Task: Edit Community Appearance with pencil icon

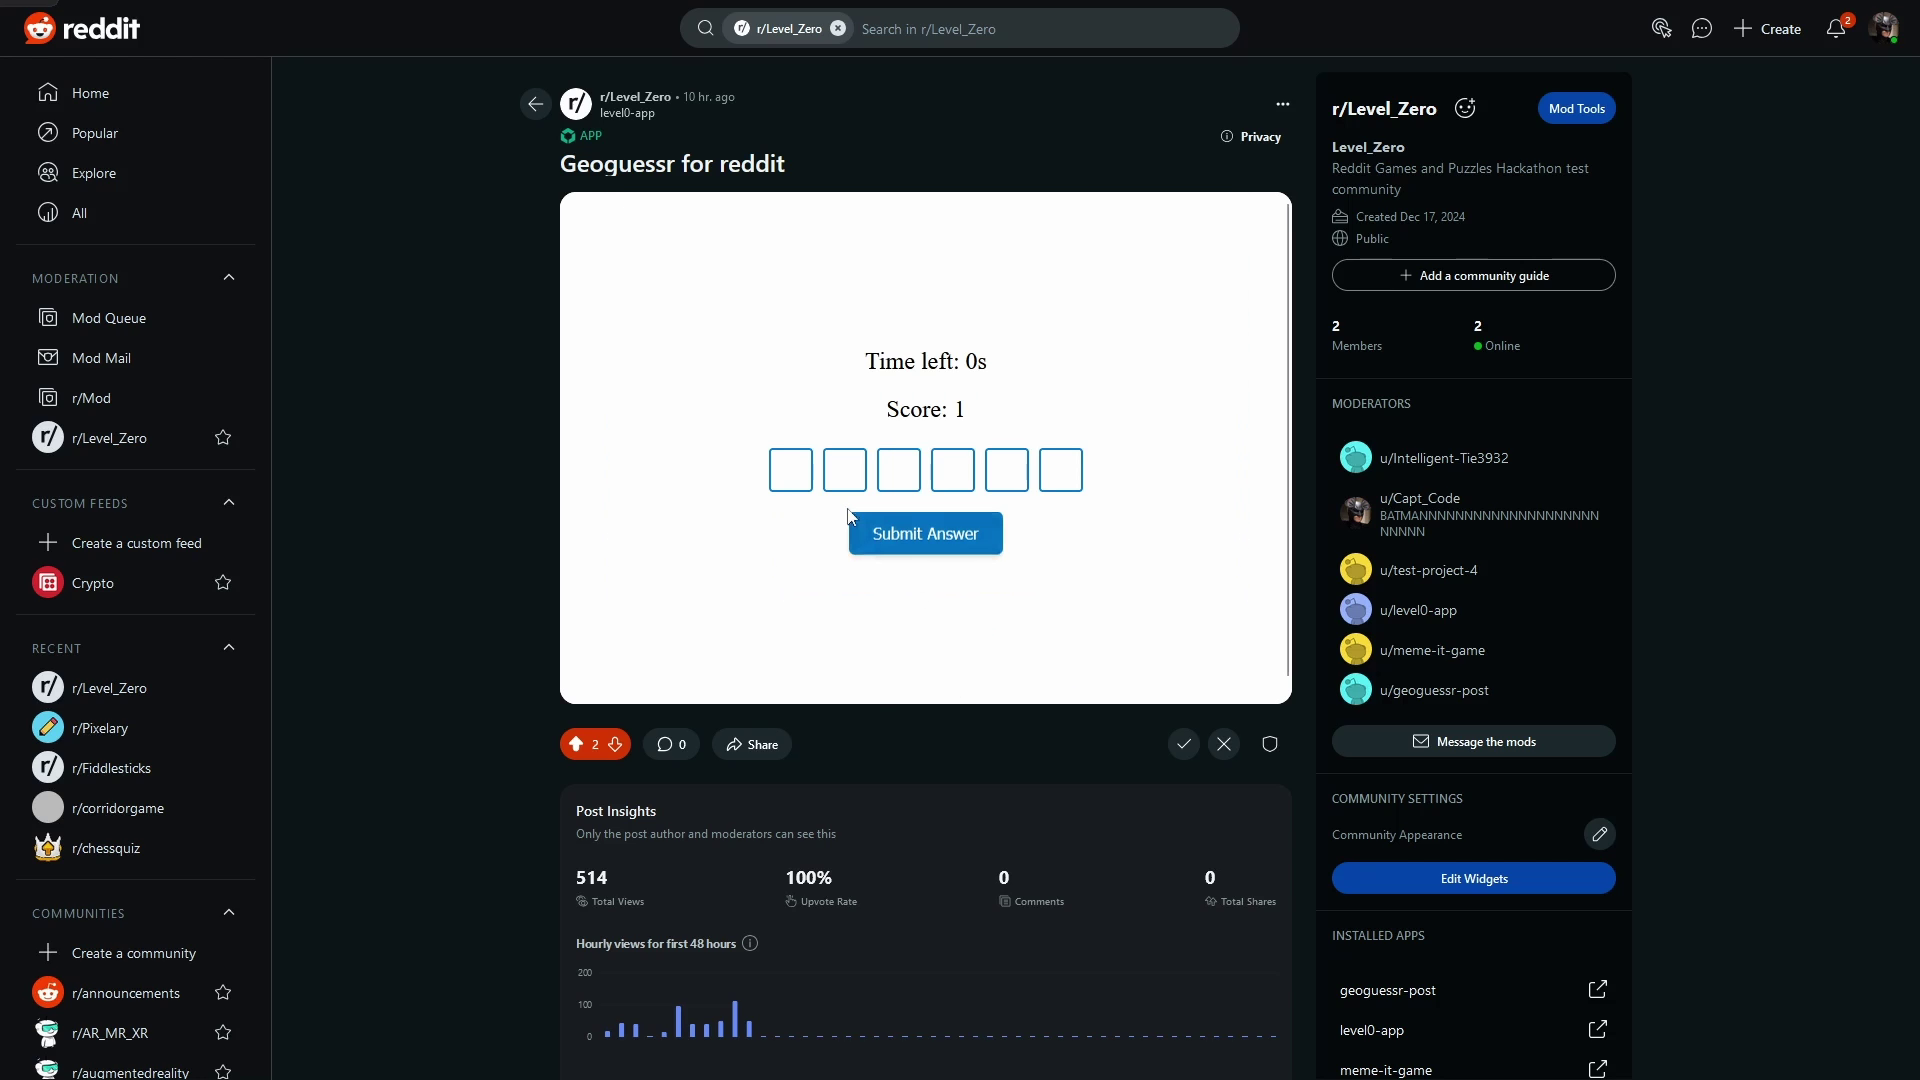Action: pos(1599,834)
